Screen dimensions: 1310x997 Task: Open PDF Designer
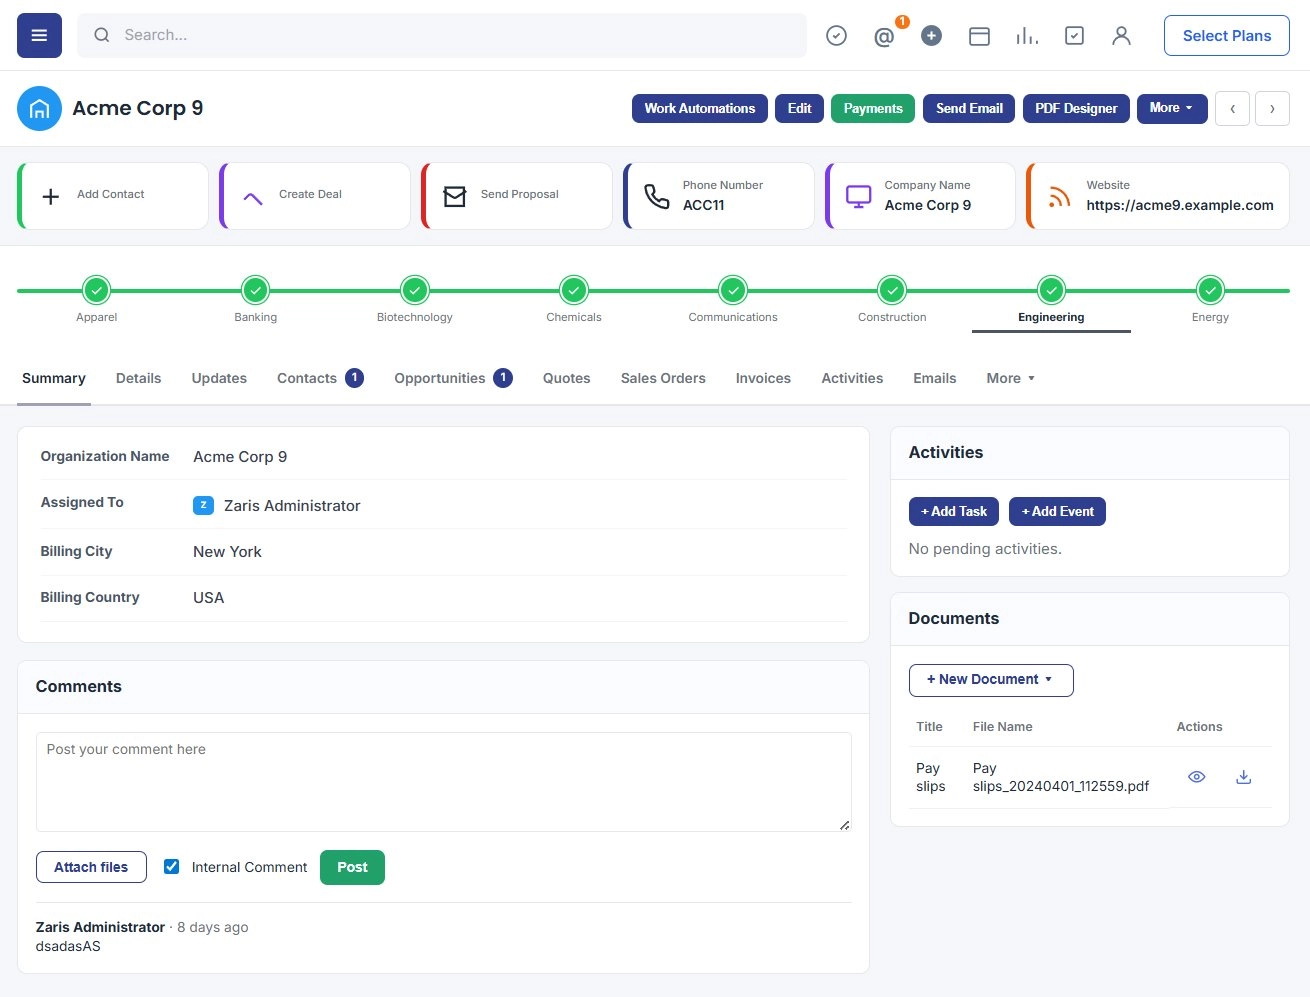(x=1076, y=108)
